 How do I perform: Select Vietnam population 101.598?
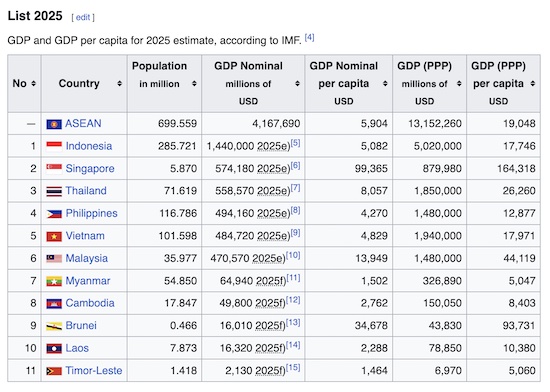pos(177,236)
